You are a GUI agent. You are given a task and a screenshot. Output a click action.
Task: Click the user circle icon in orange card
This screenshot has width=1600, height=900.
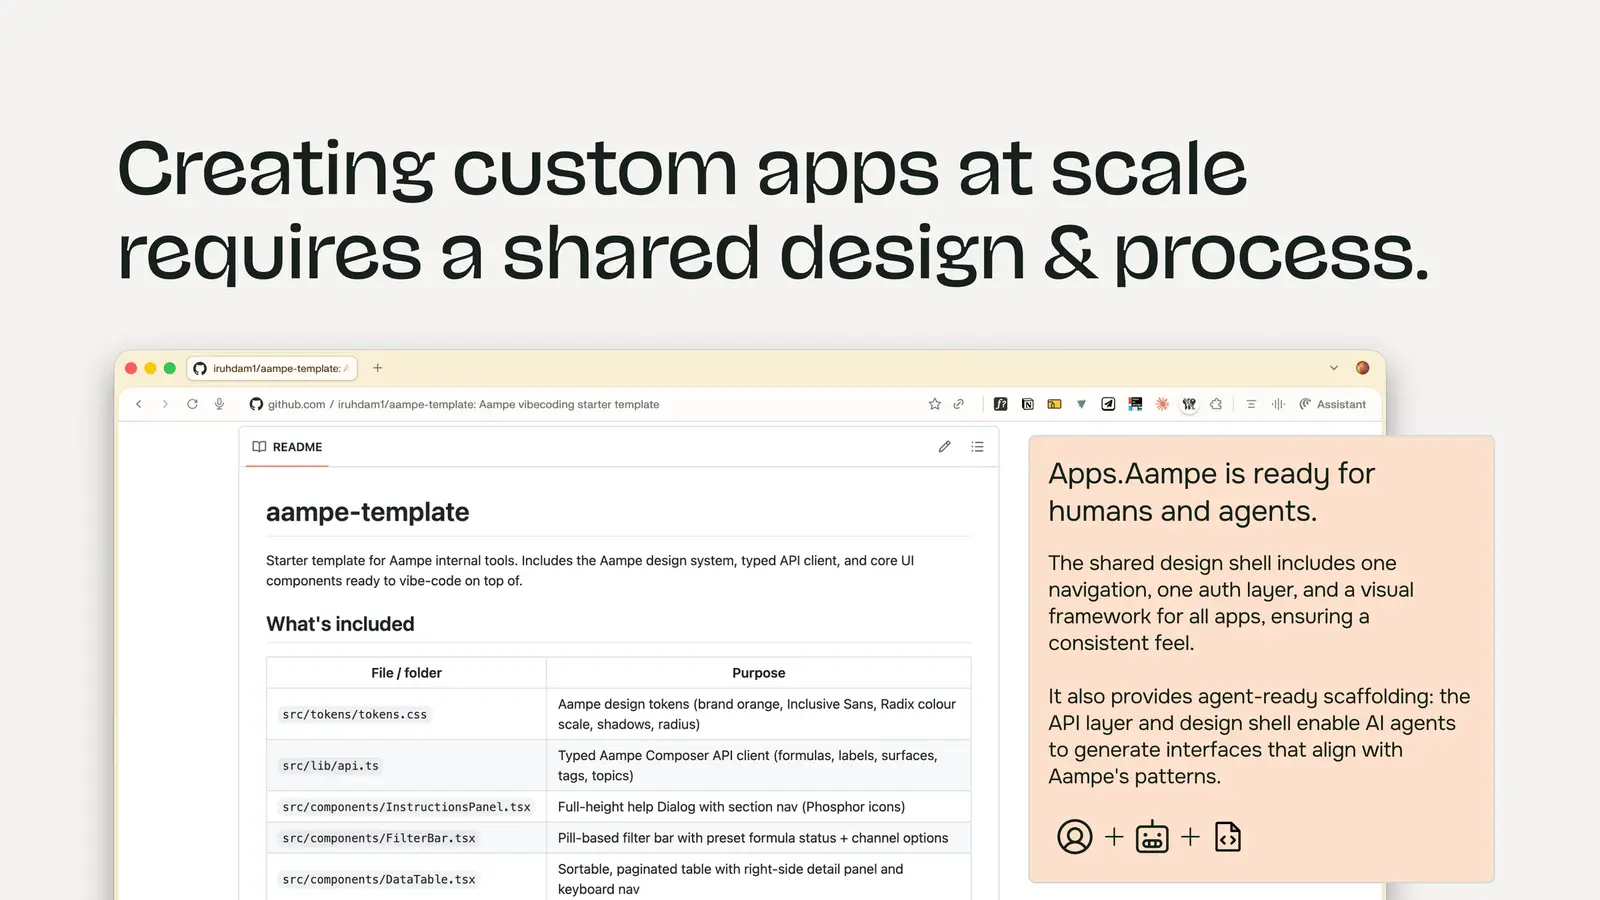(x=1075, y=837)
